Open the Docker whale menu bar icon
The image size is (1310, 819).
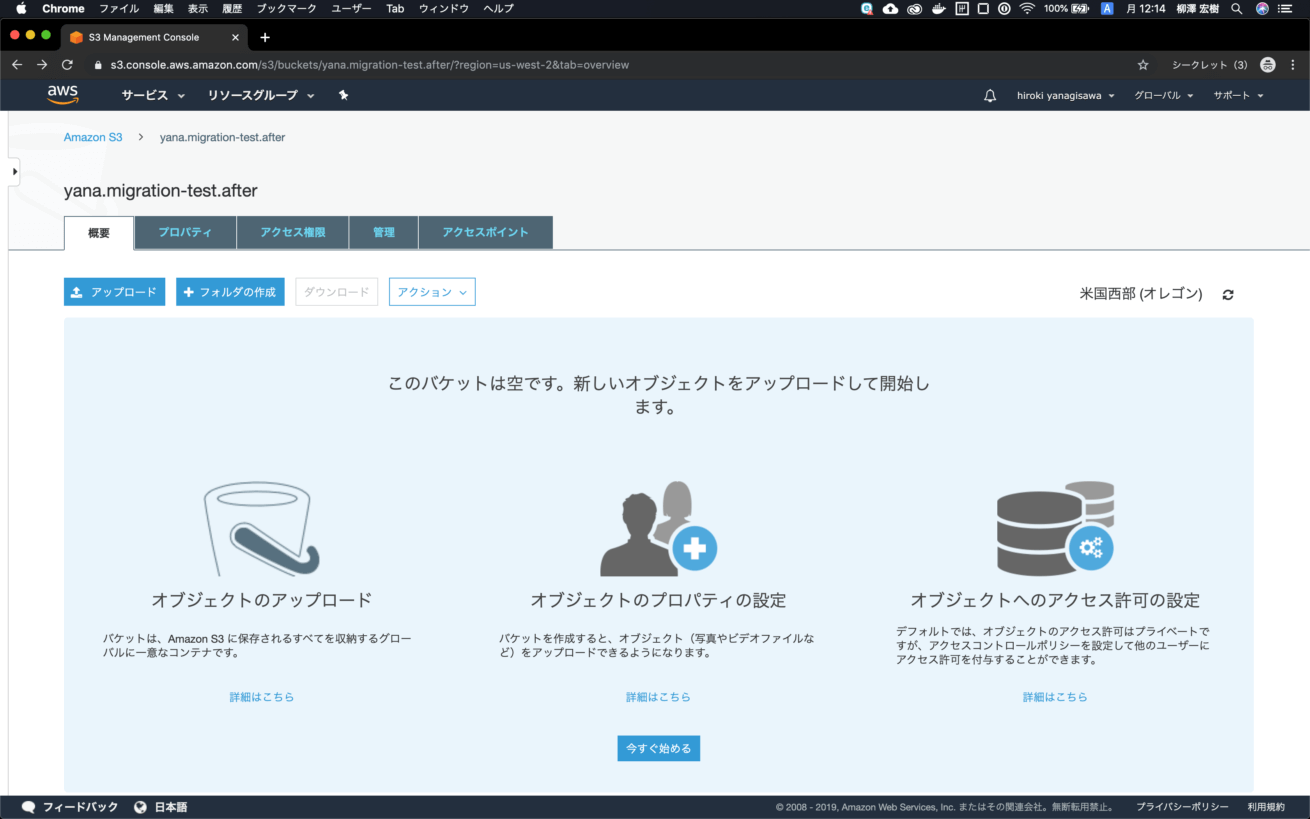point(938,8)
